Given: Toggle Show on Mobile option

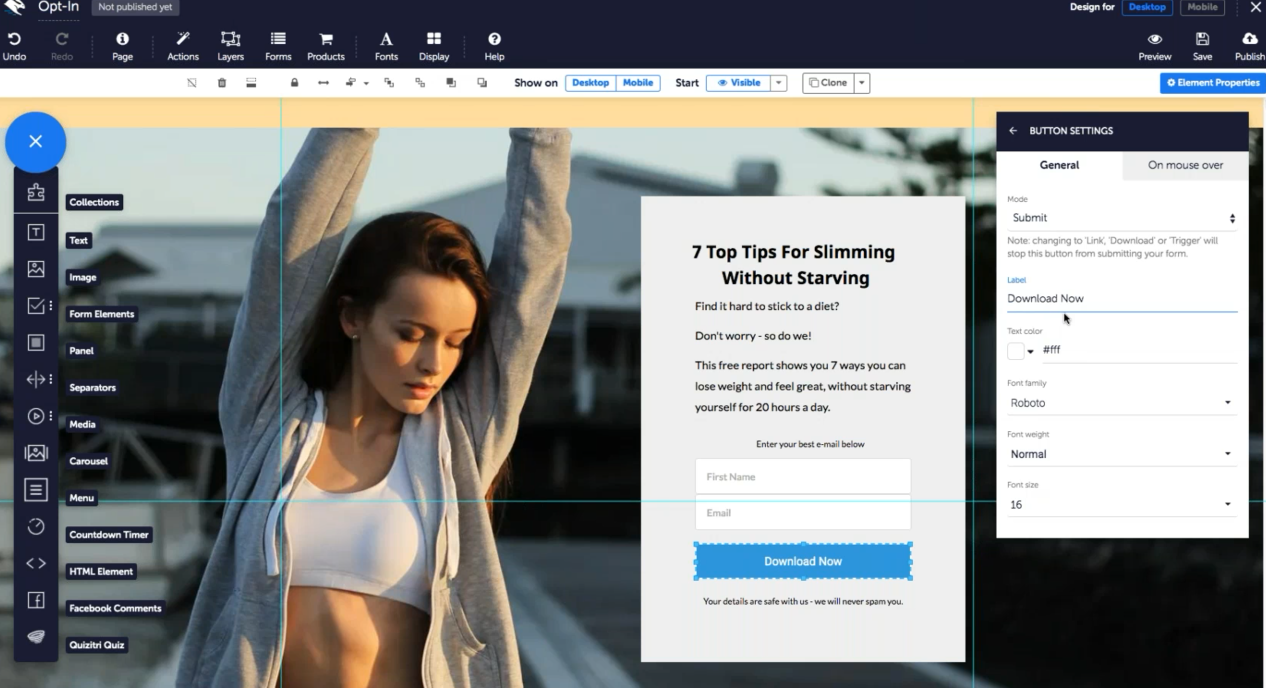Looking at the screenshot, I should coord(638,83).
